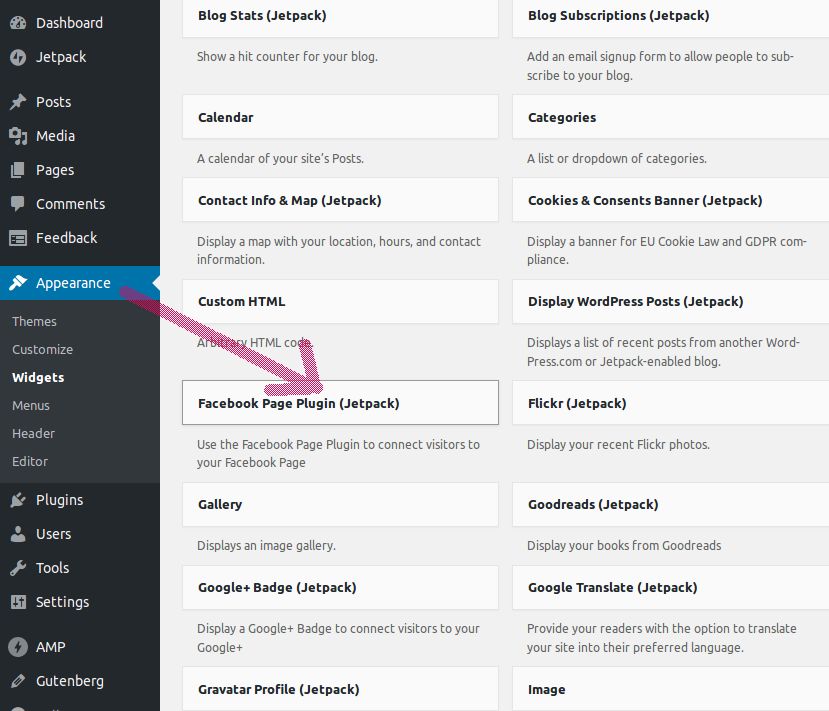Image resolution: width=829 pixels, height=711 pixels.
Task: Open the AMP menu item
Action: [x=80, y=647]
